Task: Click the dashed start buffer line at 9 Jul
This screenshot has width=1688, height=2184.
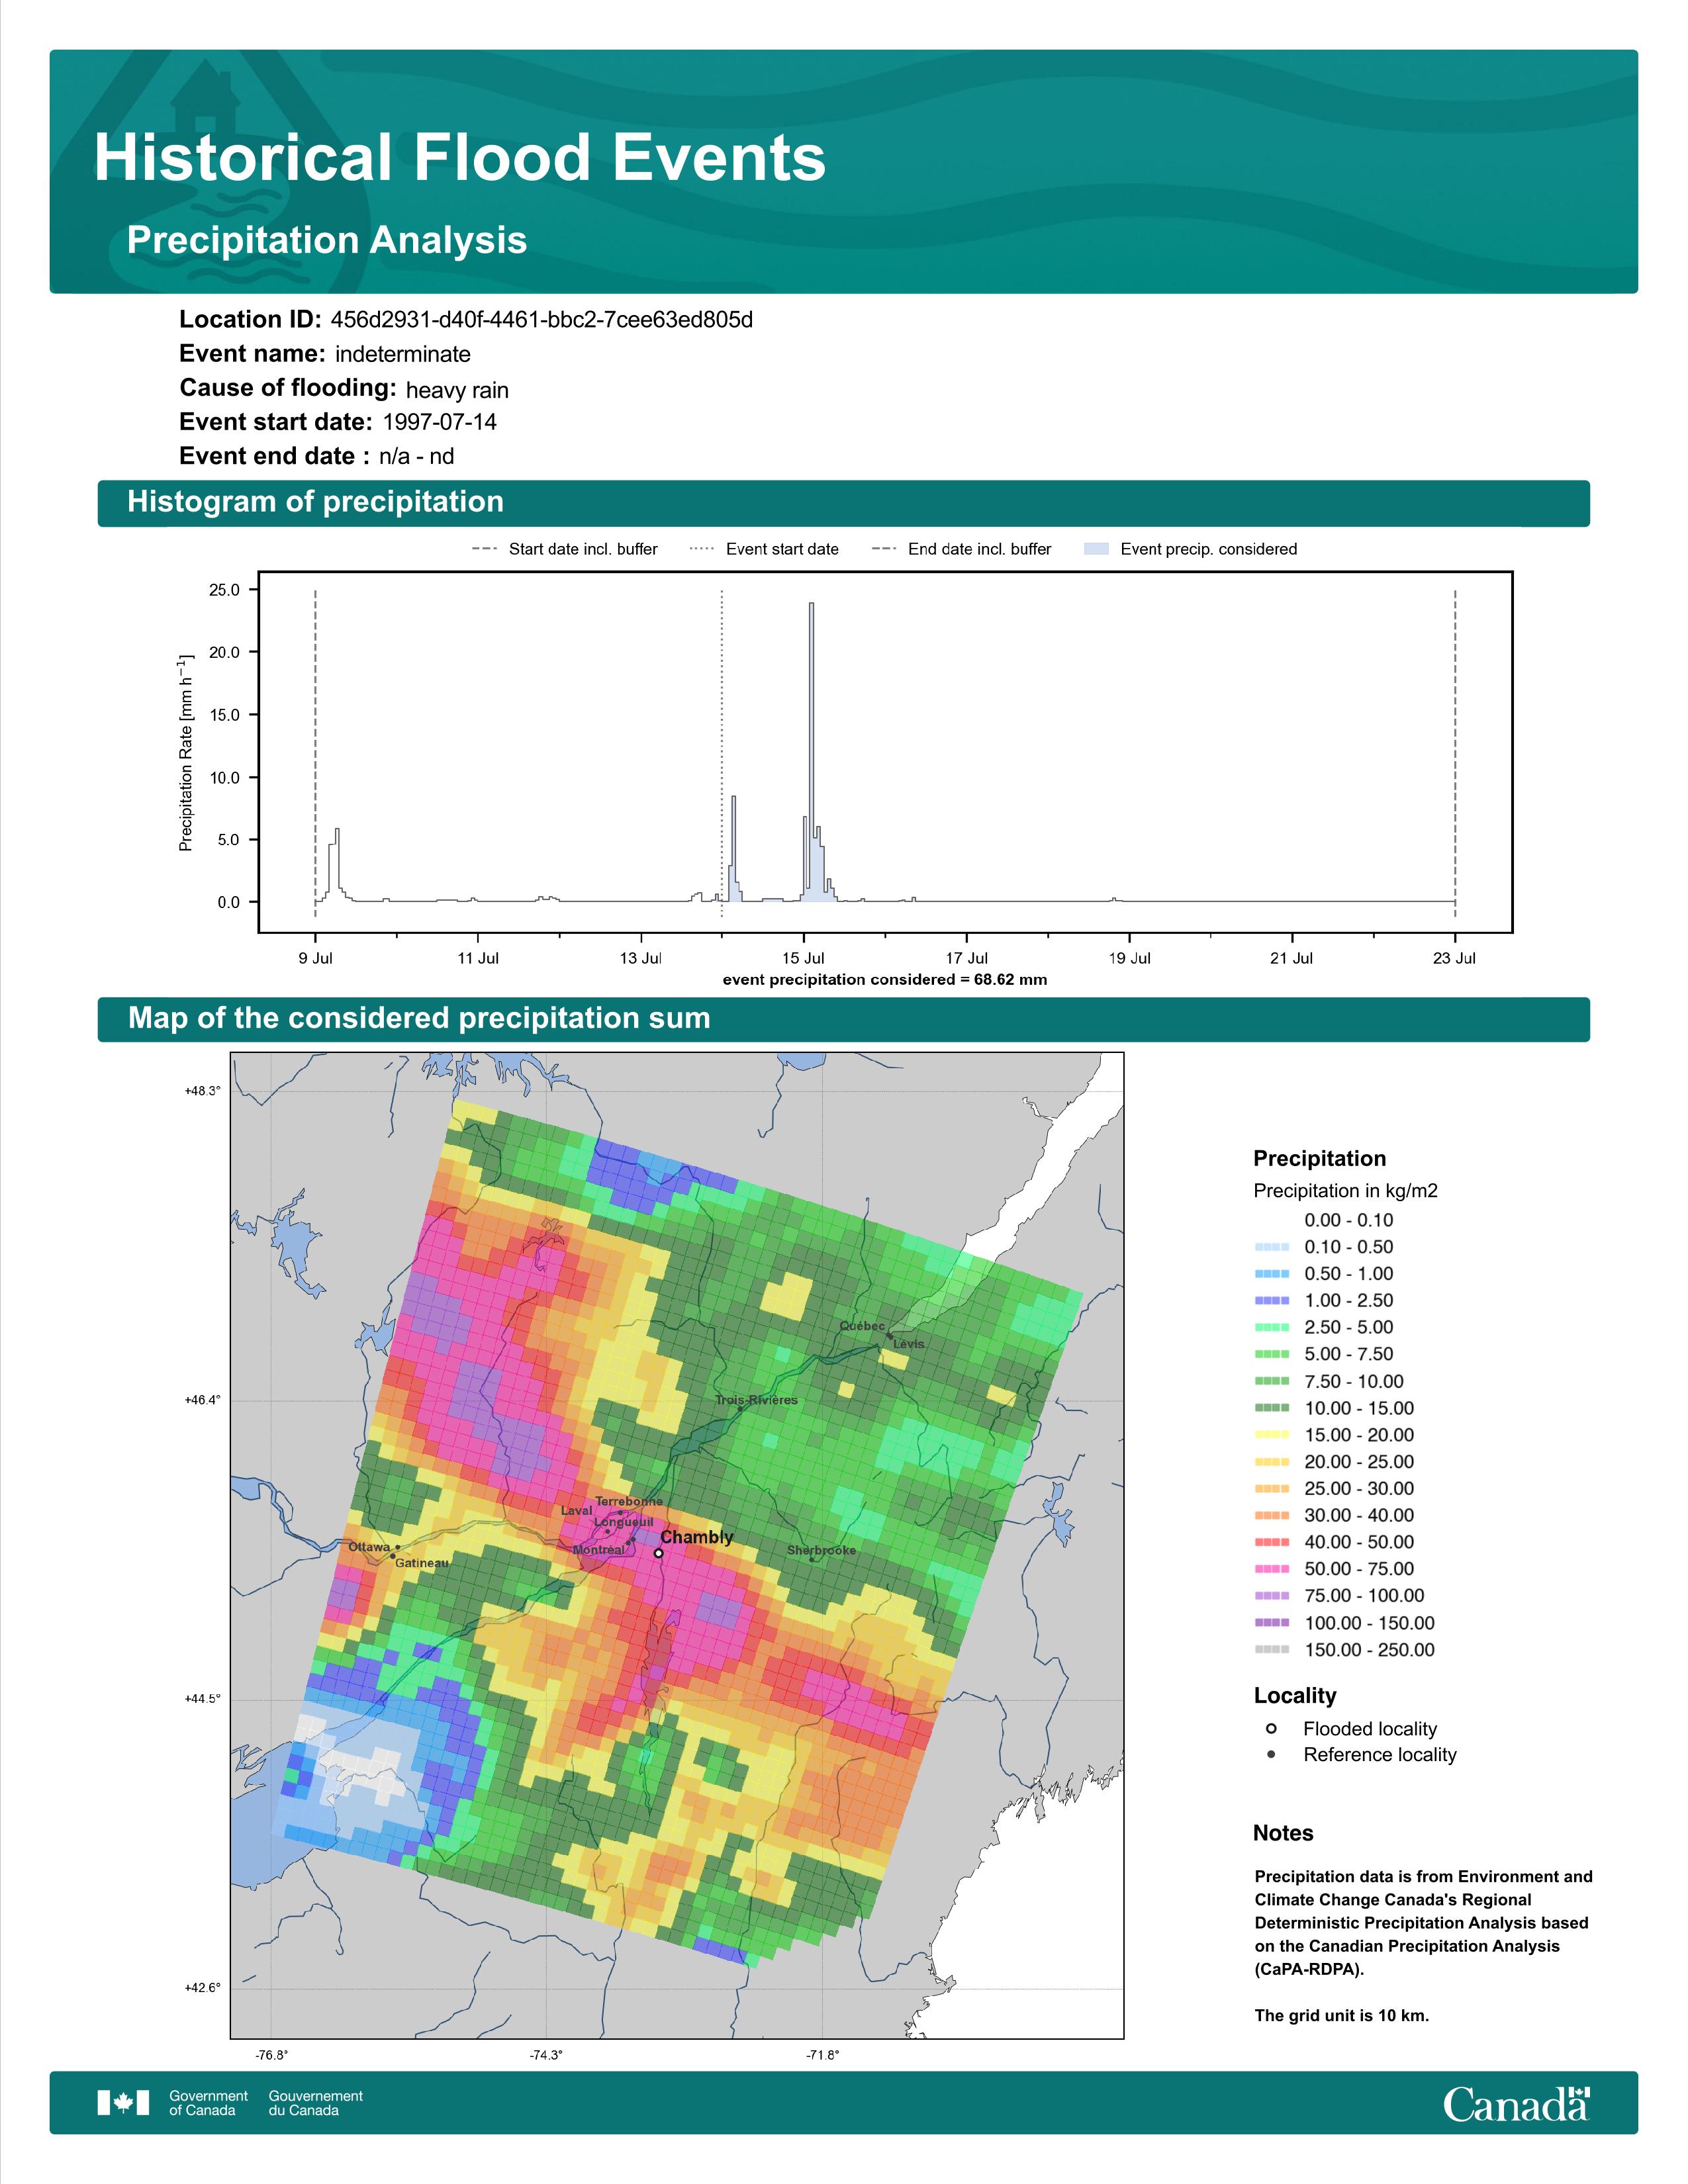Action: 315,752
